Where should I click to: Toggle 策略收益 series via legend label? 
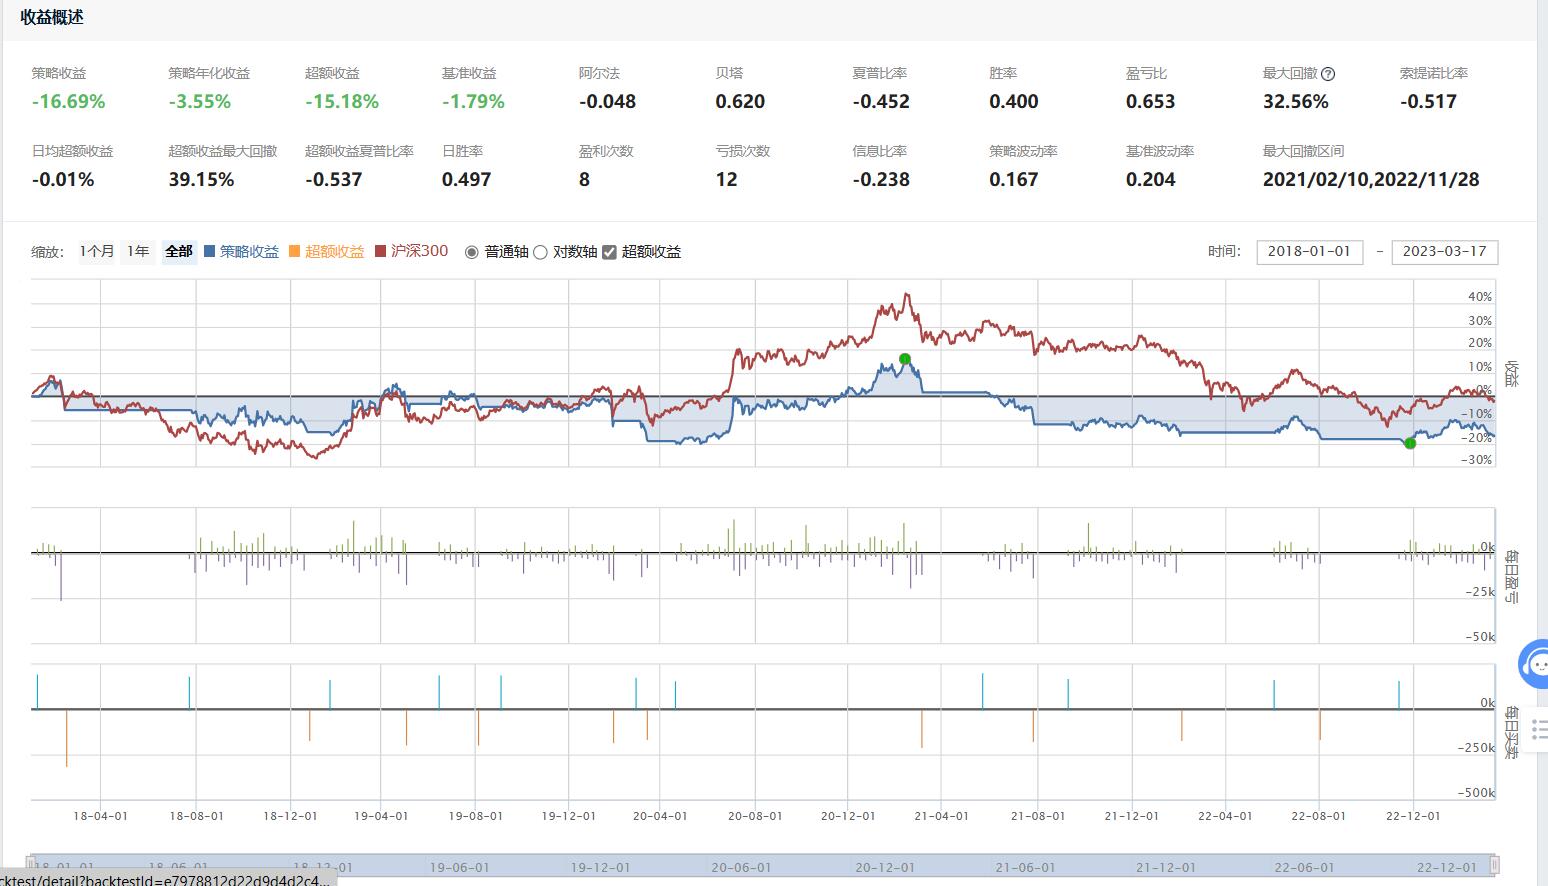point(249,252)
